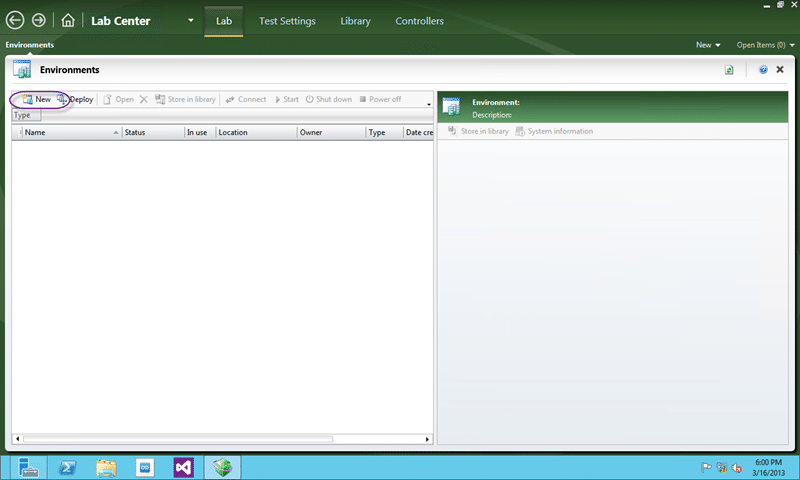Image resolution: width=800 pixels, height=480 pixels.
Task: Sort by the Status column header
Action: tap(153, 133)
